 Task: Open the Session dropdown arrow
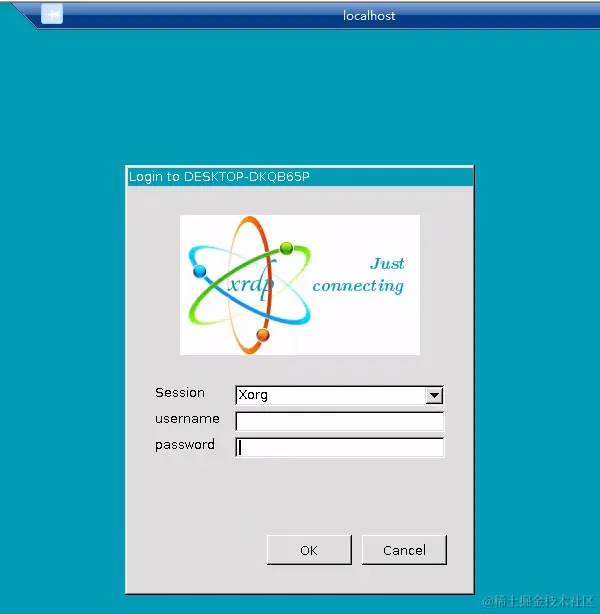click(x=434, y=395)
